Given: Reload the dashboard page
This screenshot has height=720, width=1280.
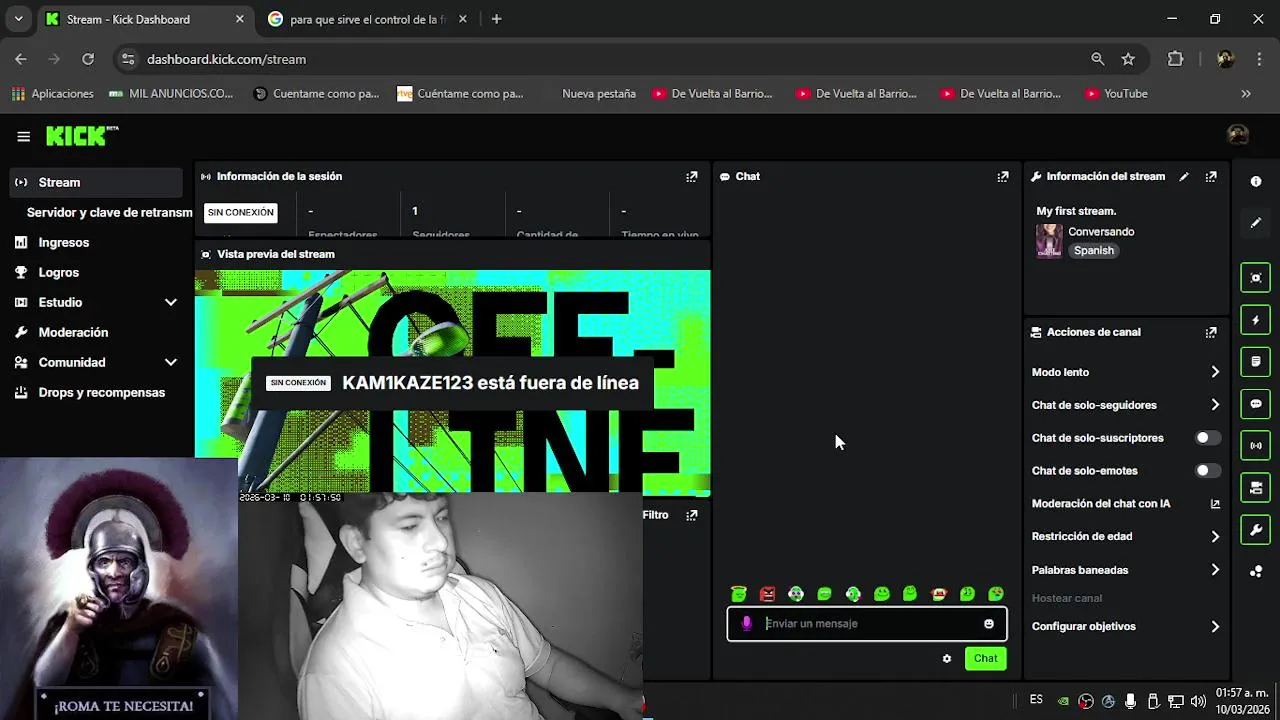Looking at the screenshot, I should click(88, 59).
